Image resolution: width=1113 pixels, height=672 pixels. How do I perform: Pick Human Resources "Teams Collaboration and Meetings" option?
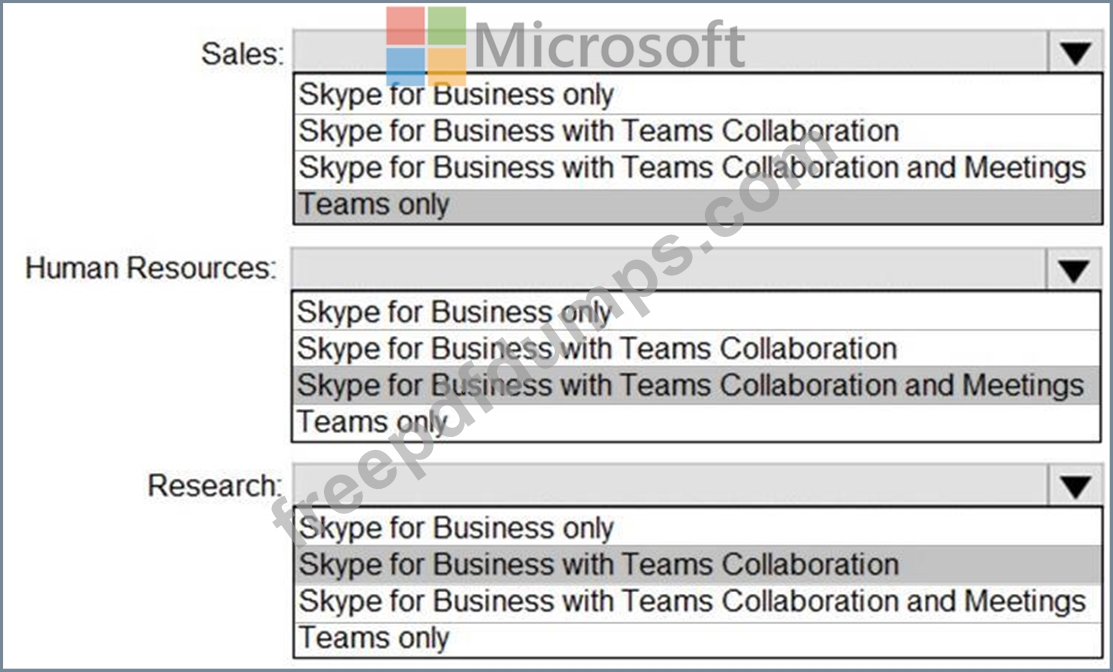[x=690, y=385]
